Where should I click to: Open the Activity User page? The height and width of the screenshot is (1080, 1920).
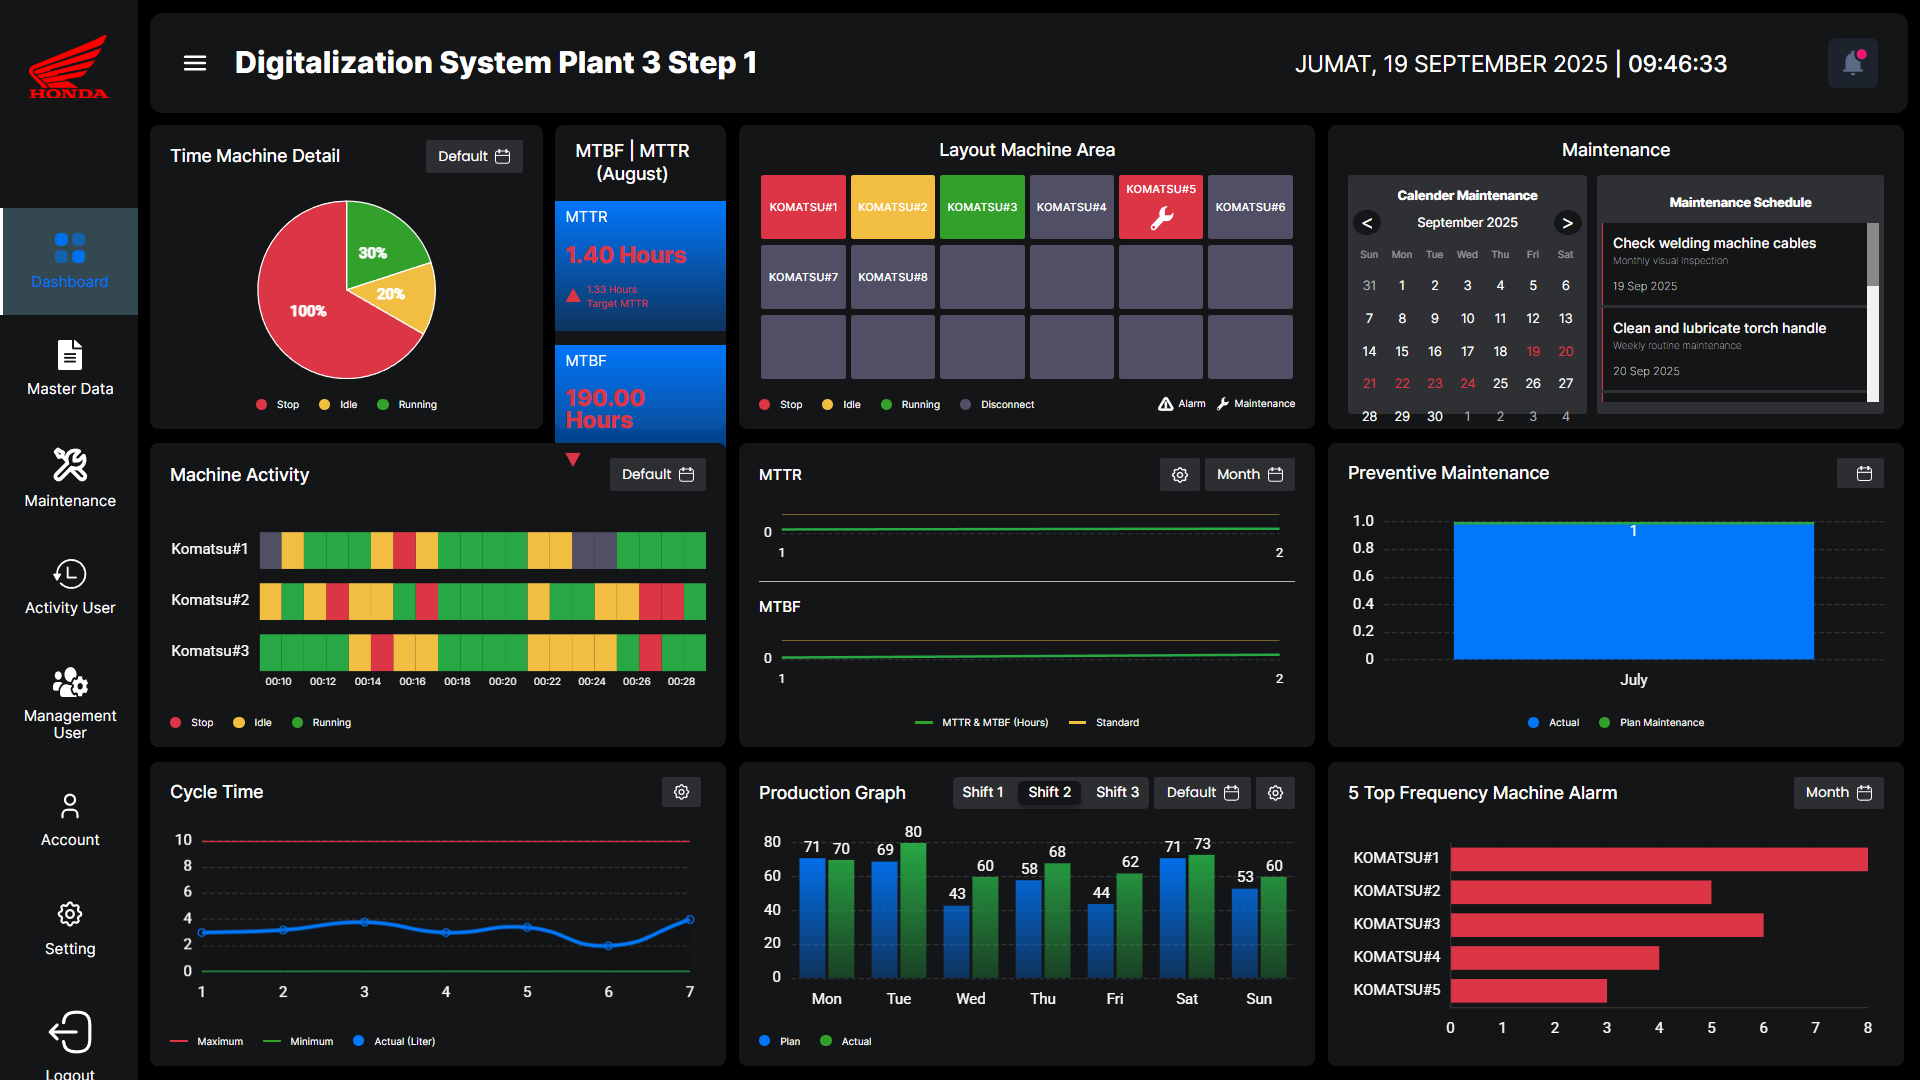[x=69, y=586]
